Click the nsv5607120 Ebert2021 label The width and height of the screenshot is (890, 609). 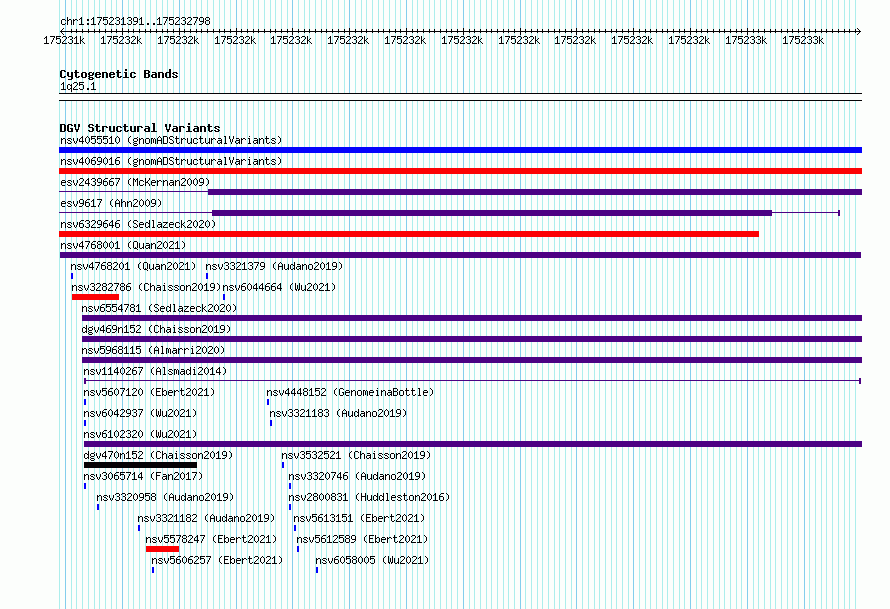[149, 392]
